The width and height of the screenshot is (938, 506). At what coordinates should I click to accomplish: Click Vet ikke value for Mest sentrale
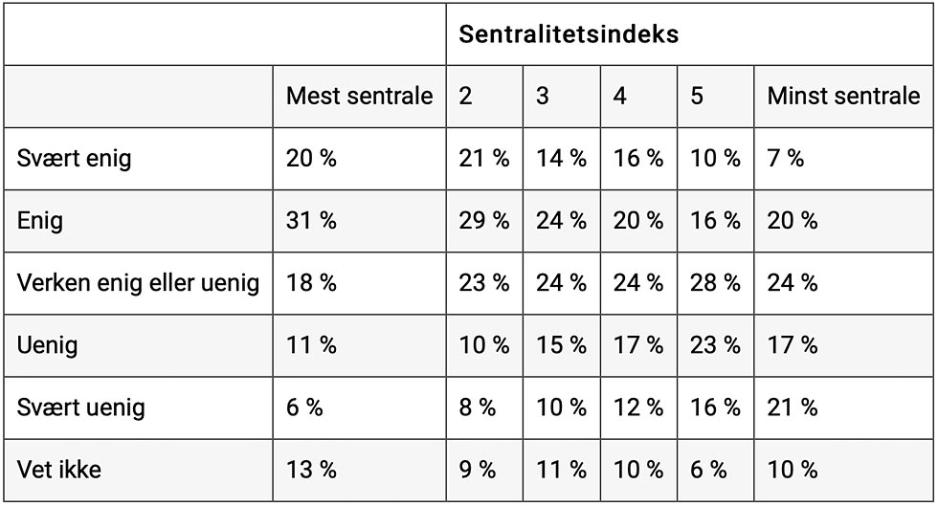pos(312,469)
